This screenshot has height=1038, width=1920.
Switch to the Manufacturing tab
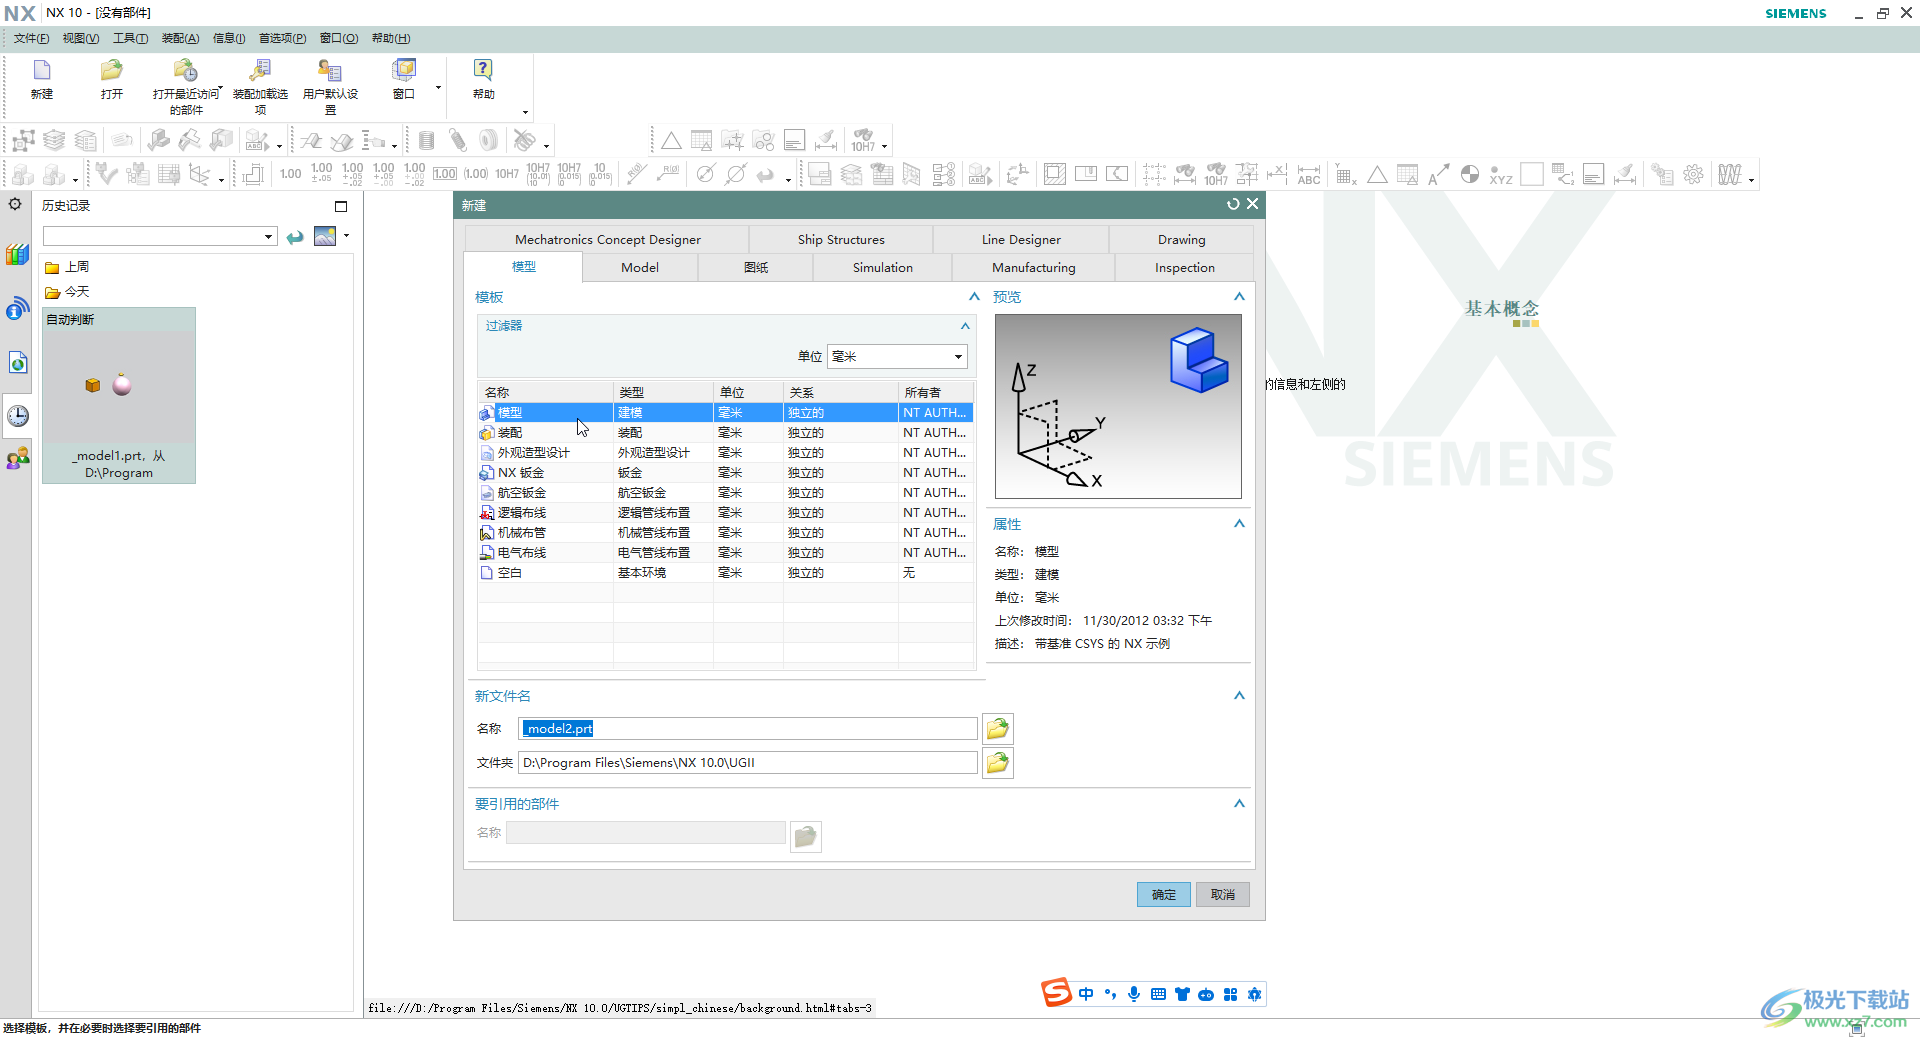pyautogui.click(x=1034, y=268)
